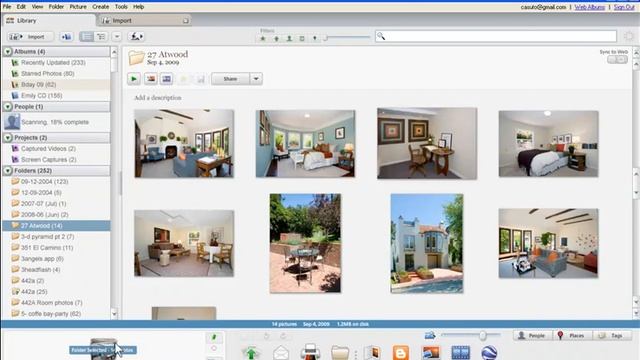Viewport: 640px width, 360px height.
Task: Switch to the Import tab
Action: pyautogui.click(x=145, y=20)
